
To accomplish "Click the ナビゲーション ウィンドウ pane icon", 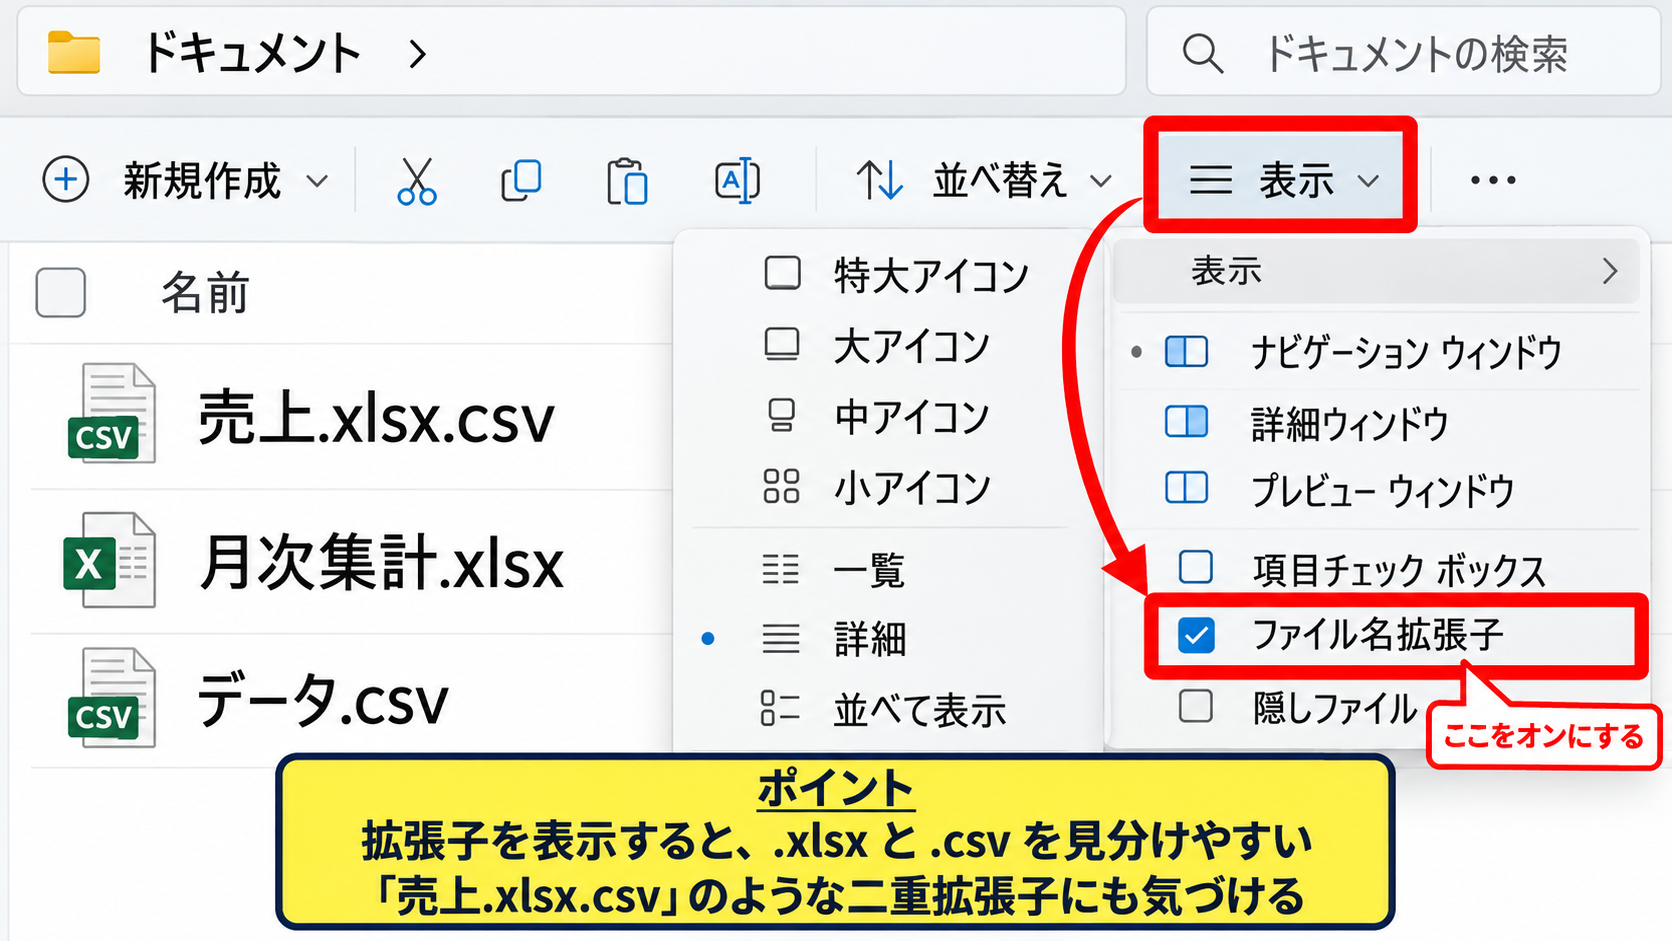I will [1187, 352].
